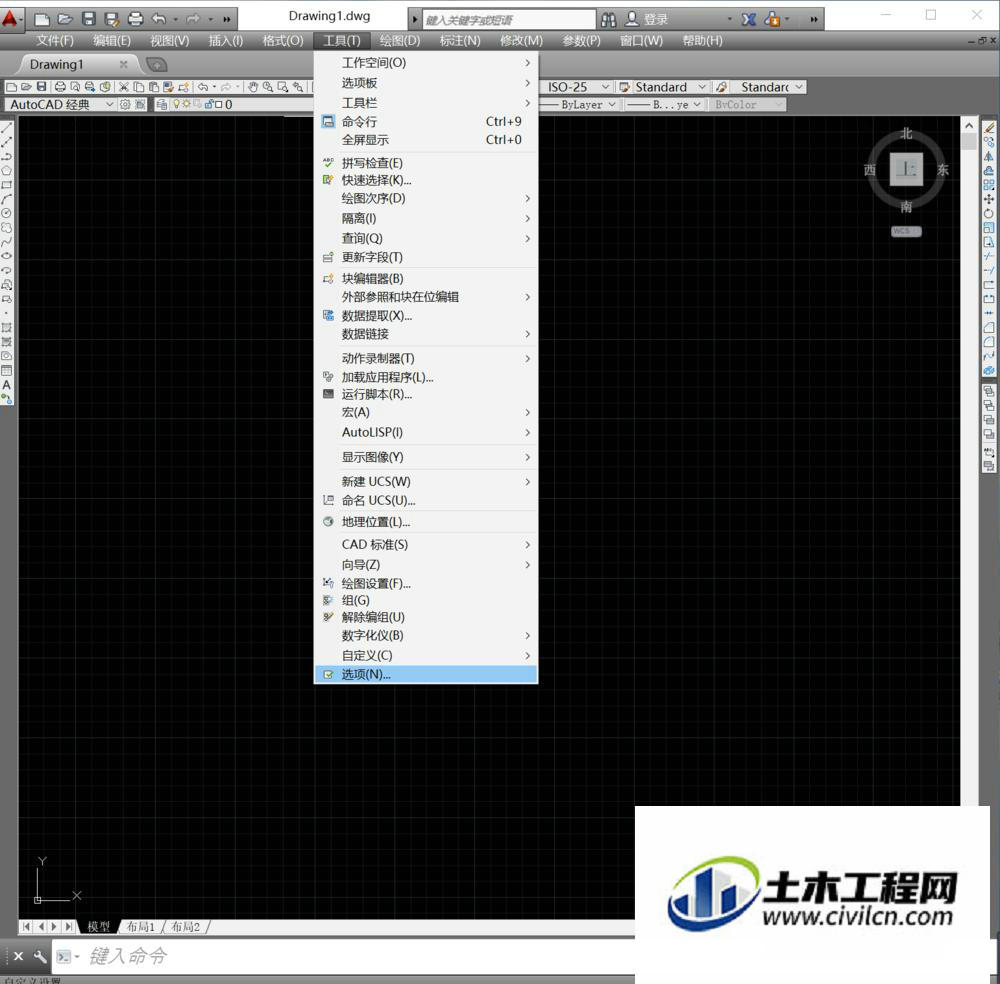Open the Layer Properties Manager icon
1000x984 pixels.
pos(162,104)
